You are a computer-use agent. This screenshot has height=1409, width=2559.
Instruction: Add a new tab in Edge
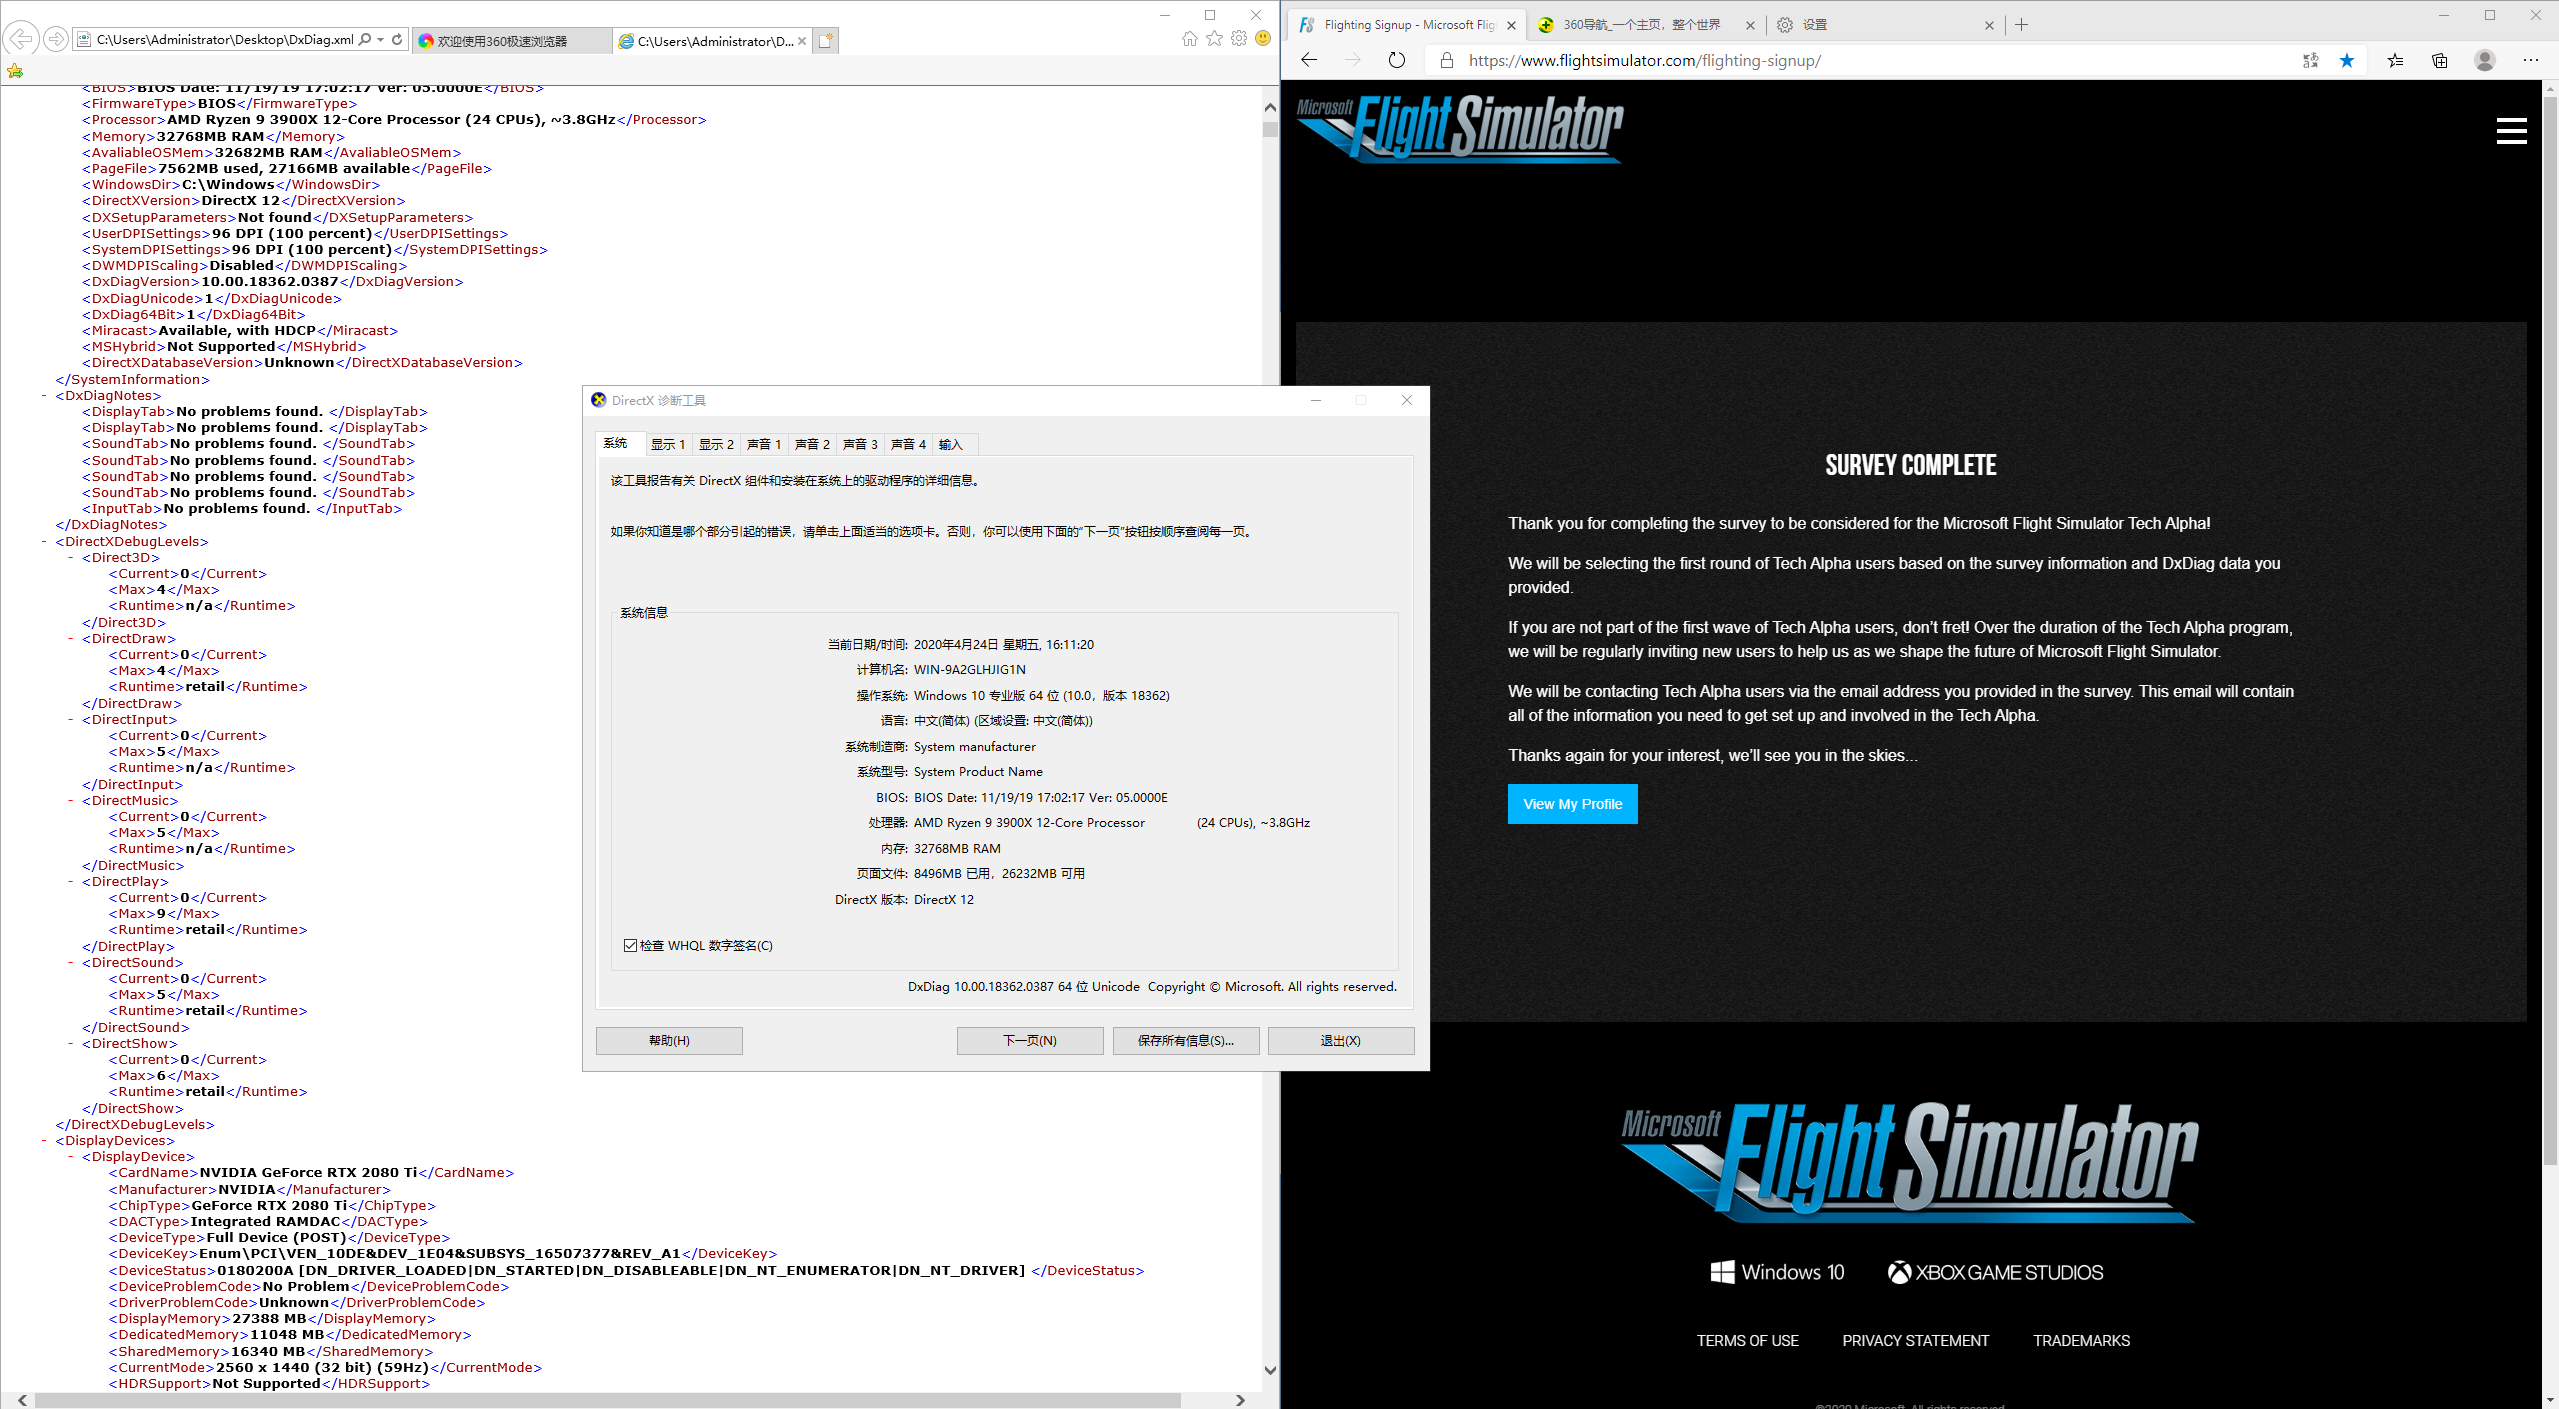click(x=2022, y=25)
